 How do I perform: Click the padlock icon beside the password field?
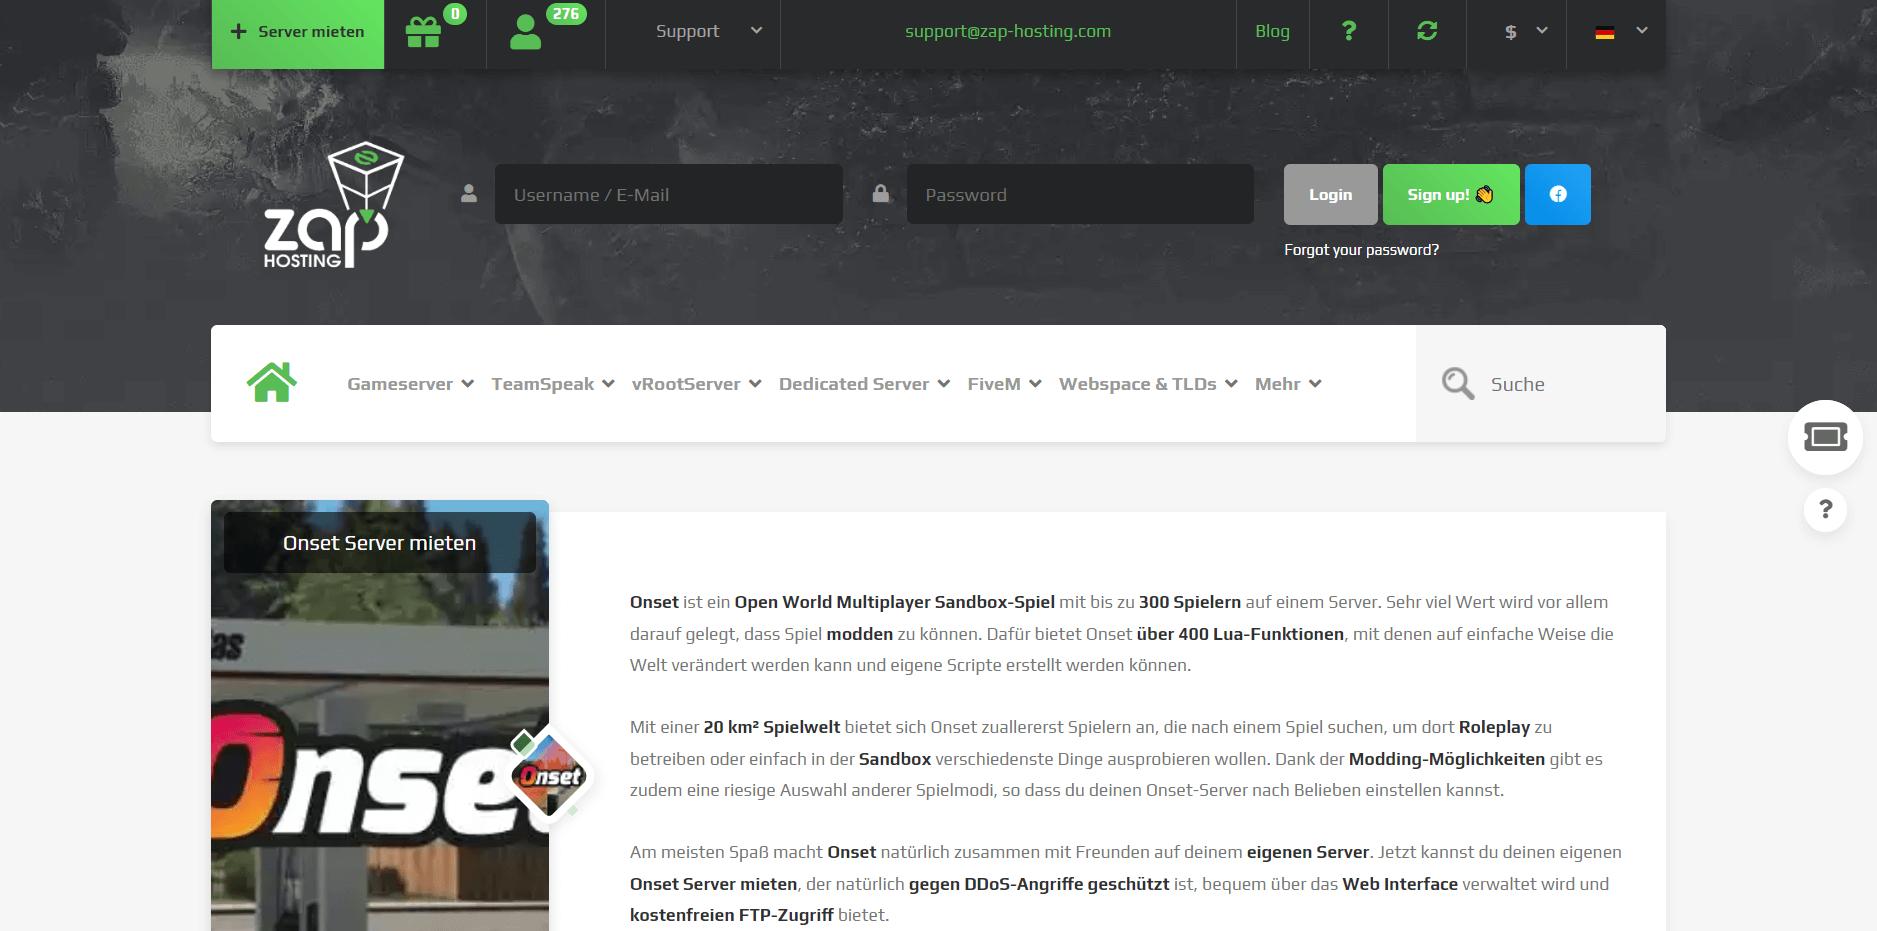click(880, 193)
